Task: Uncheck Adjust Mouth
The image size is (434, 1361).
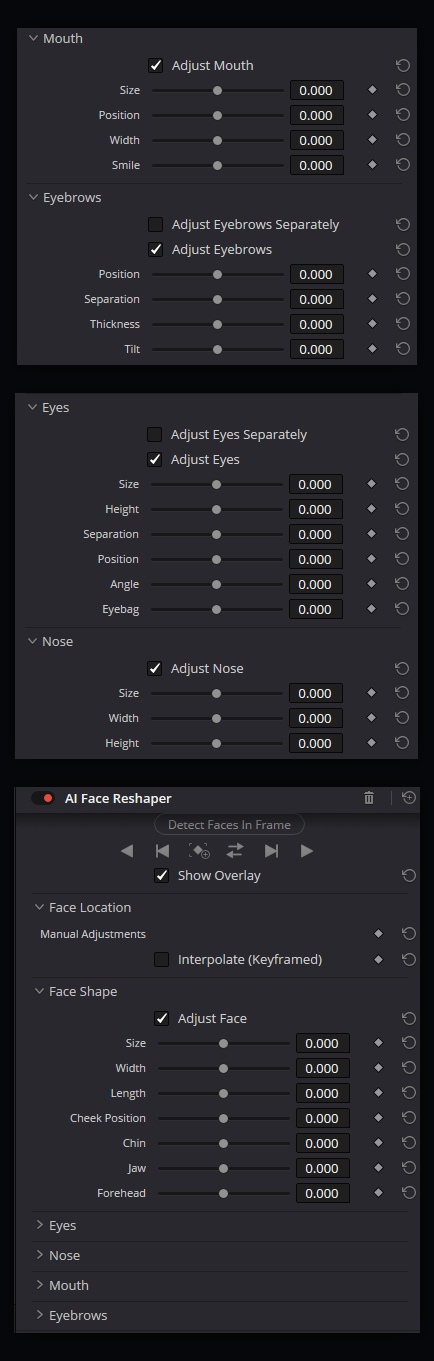Action: [156, 65]
